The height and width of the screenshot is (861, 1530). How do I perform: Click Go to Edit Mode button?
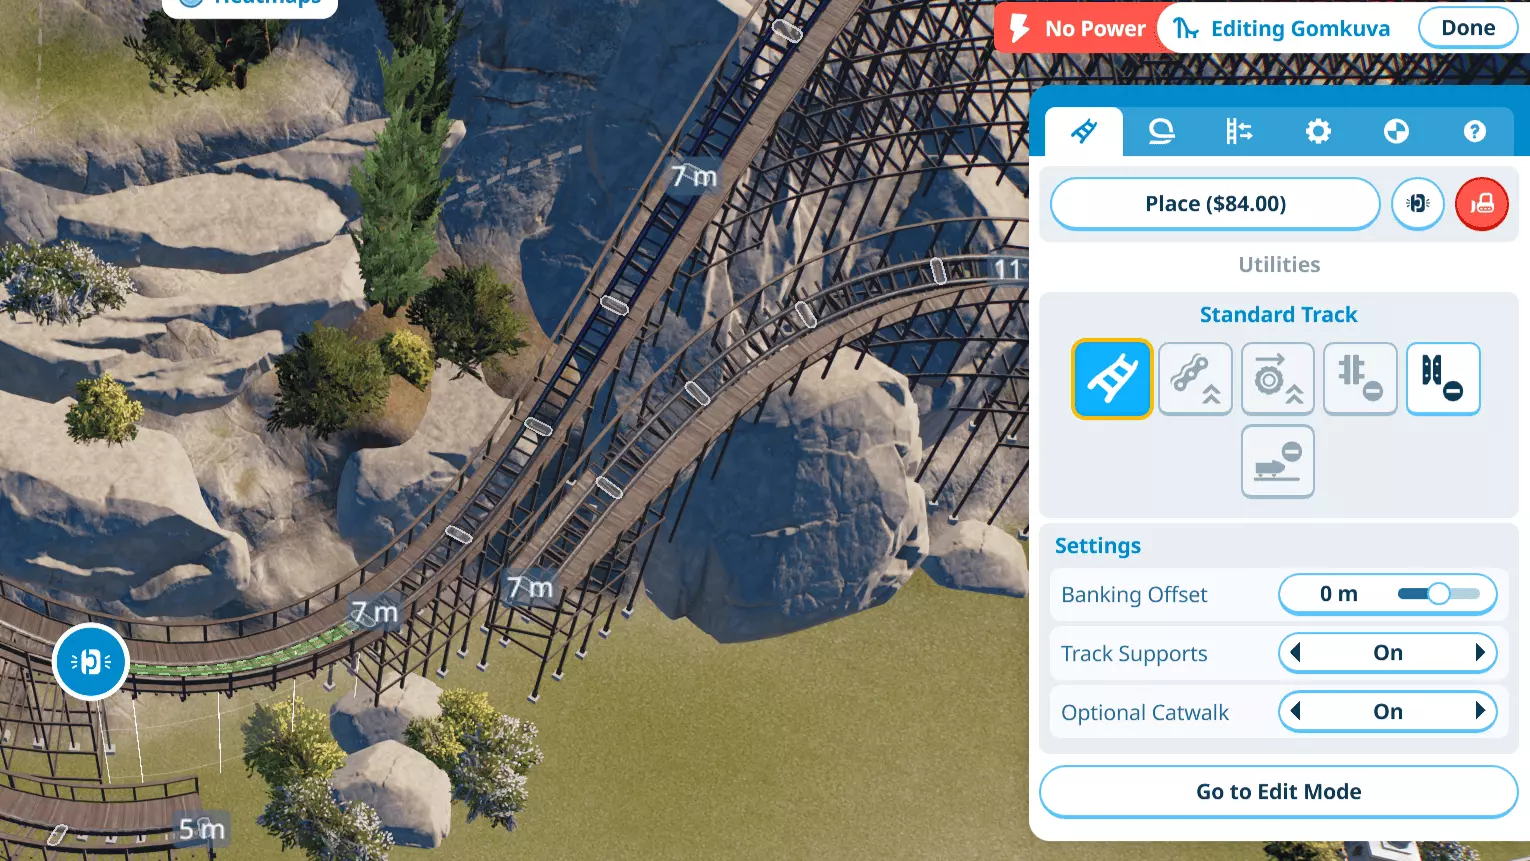(x=1278, y=792)
